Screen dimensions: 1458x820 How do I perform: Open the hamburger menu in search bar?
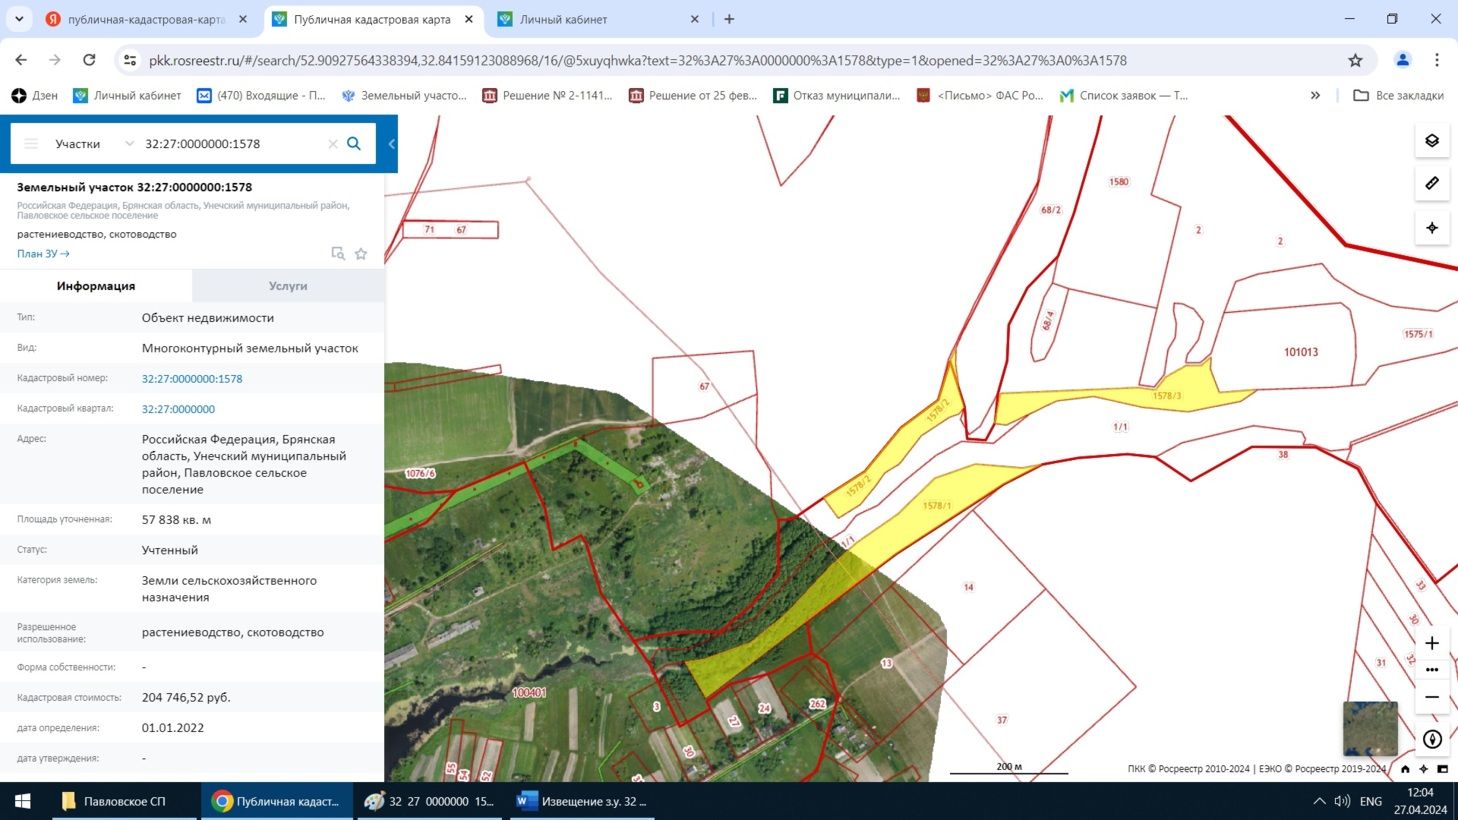click(x=31, y=144)
